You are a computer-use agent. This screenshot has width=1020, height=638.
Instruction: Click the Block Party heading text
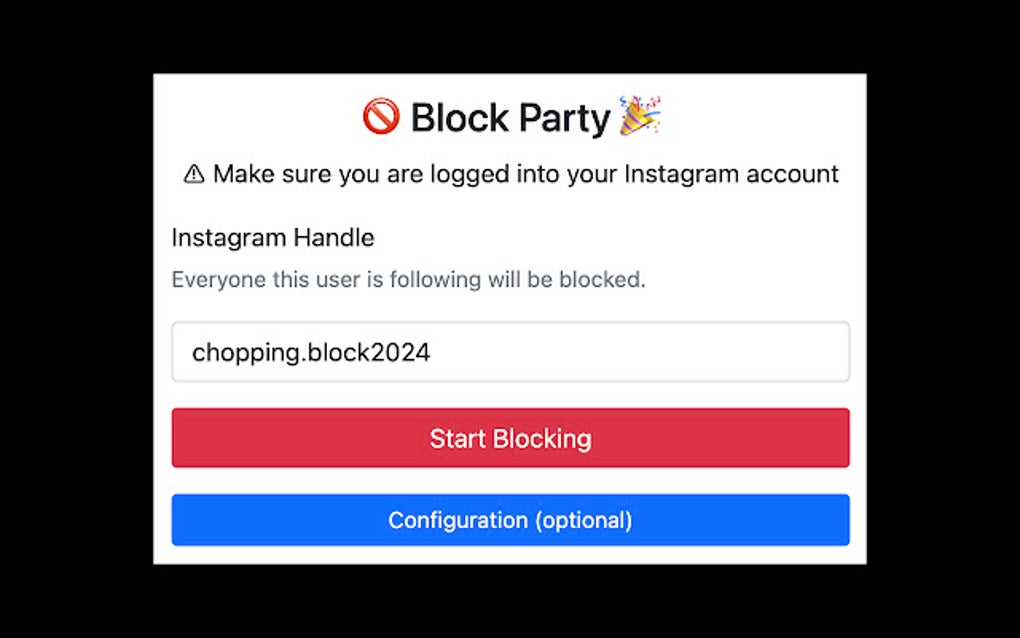510,118
